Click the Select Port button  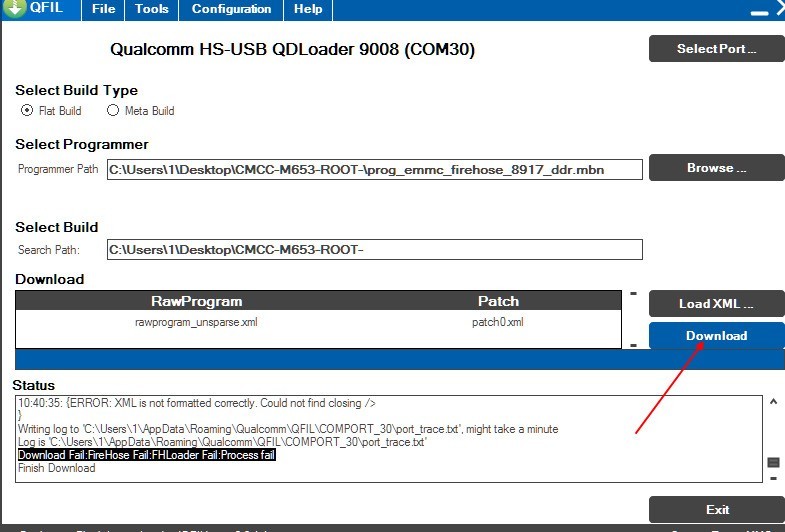tap(716, 49)
